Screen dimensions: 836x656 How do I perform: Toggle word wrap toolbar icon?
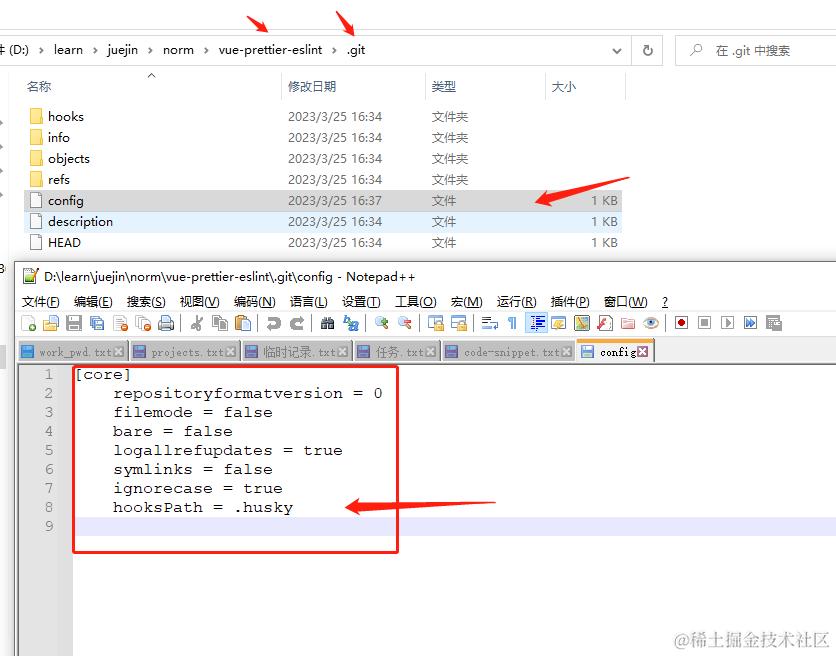pos(489,323)
